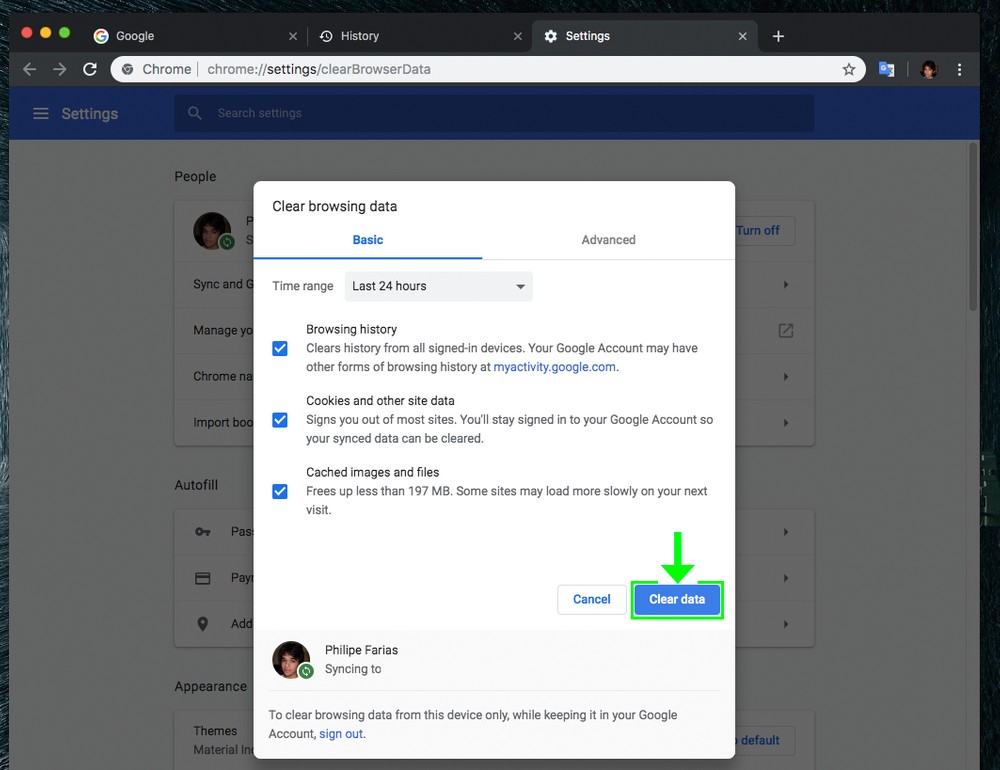Open the myactivity.google.com link
The height and width of the screenshot is (770, 1000).
554,367
